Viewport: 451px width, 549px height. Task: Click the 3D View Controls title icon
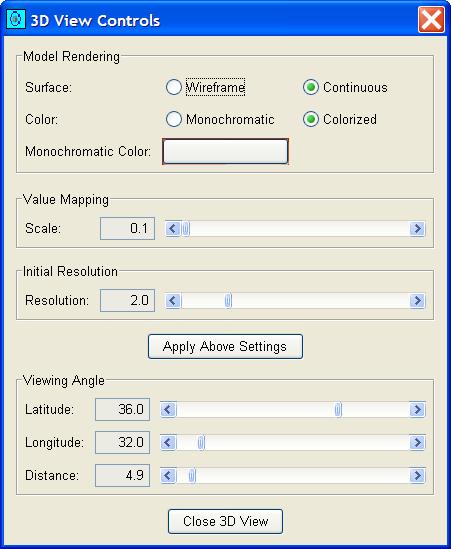[16, 20]
